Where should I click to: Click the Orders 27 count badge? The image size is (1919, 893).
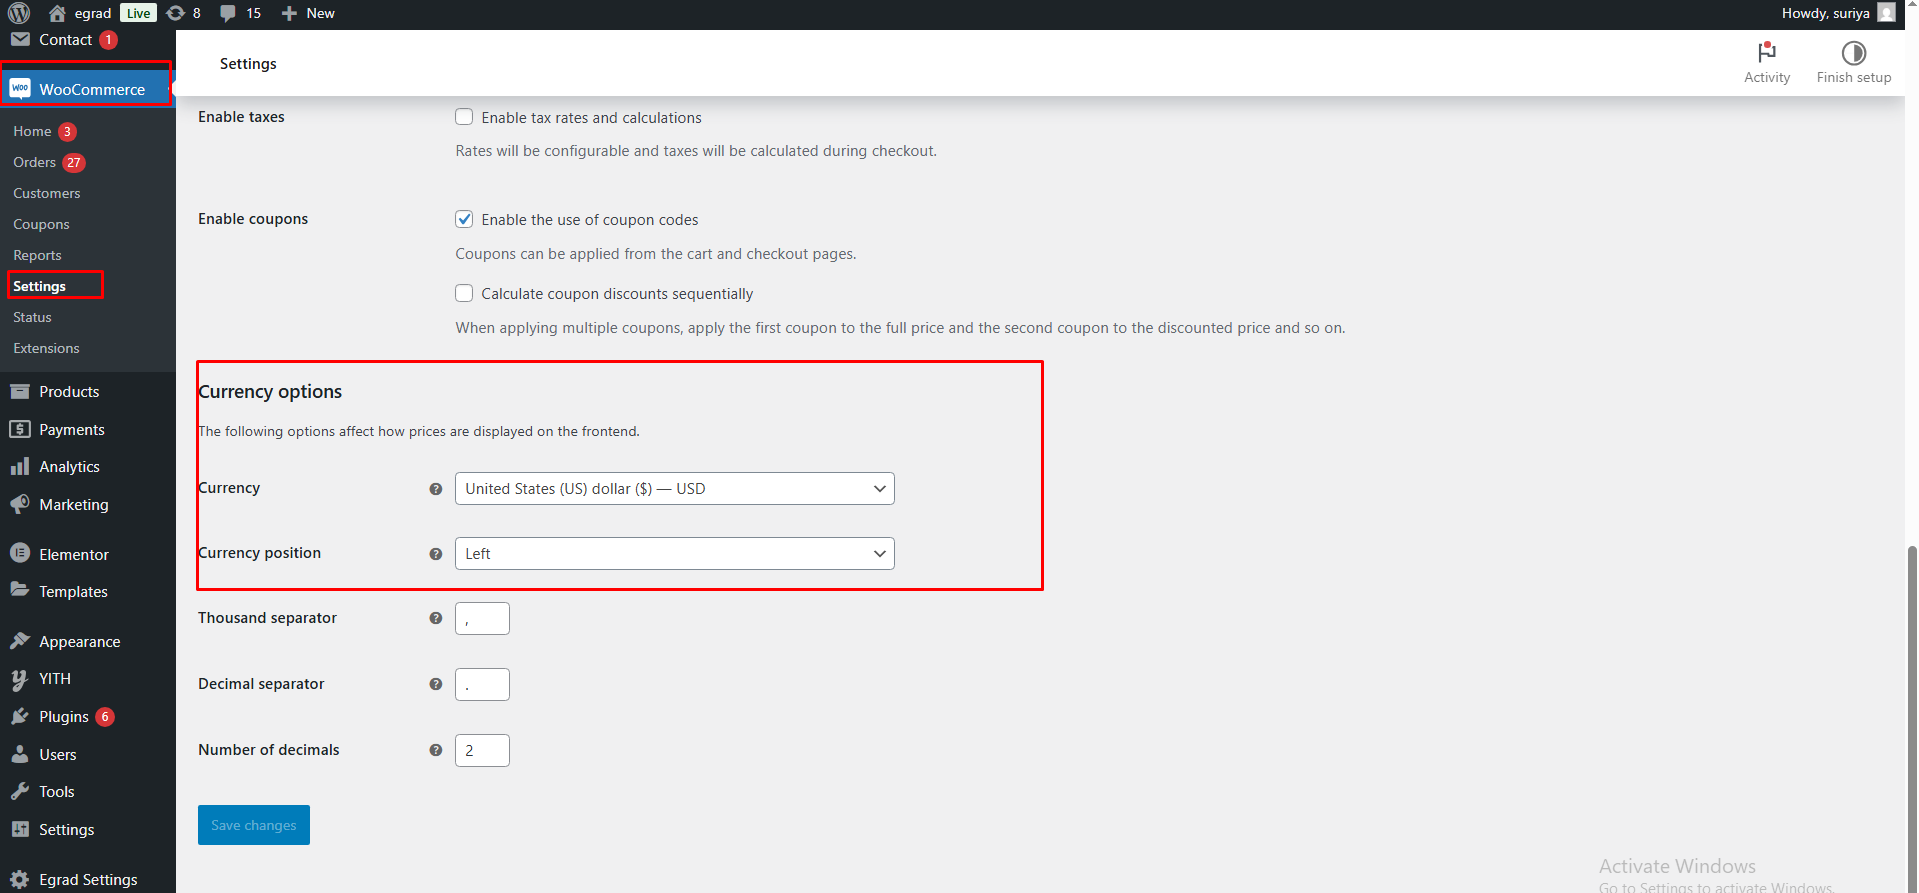pos(74,163)
